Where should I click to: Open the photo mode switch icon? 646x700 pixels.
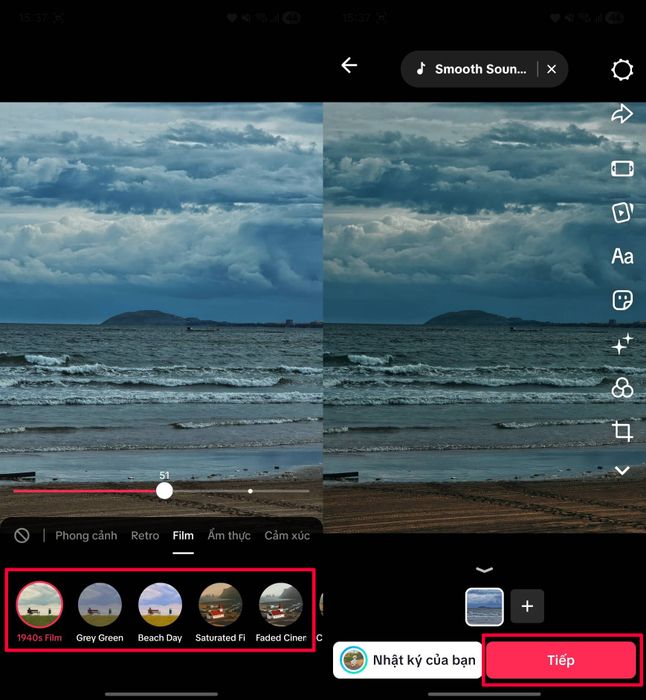(622, 169)
